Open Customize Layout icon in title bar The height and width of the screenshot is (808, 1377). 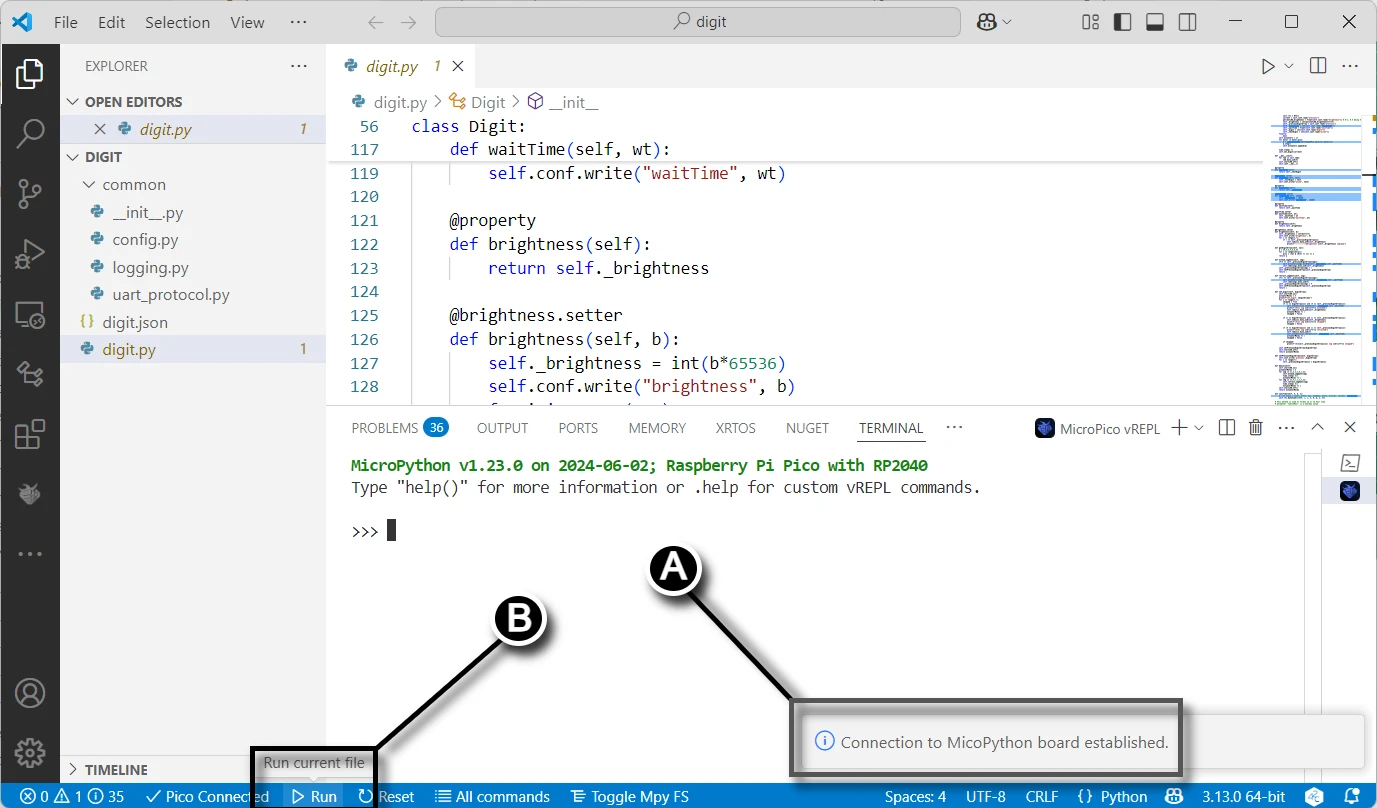[1091, 22]
